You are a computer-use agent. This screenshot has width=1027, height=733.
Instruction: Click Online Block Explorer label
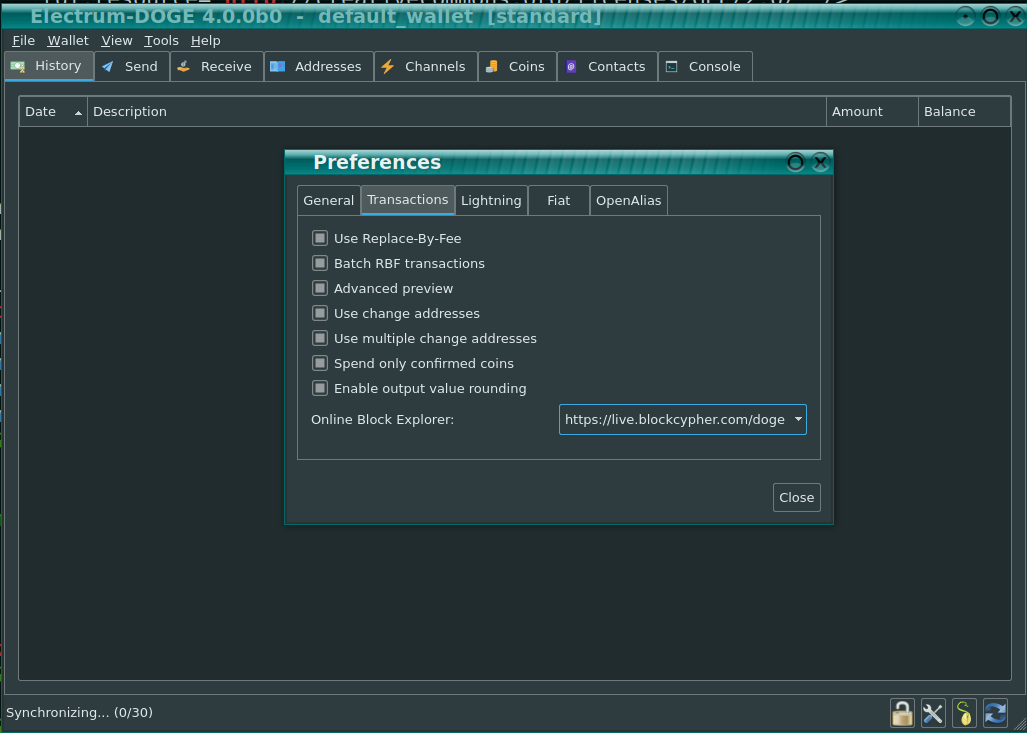pos(383,420)
